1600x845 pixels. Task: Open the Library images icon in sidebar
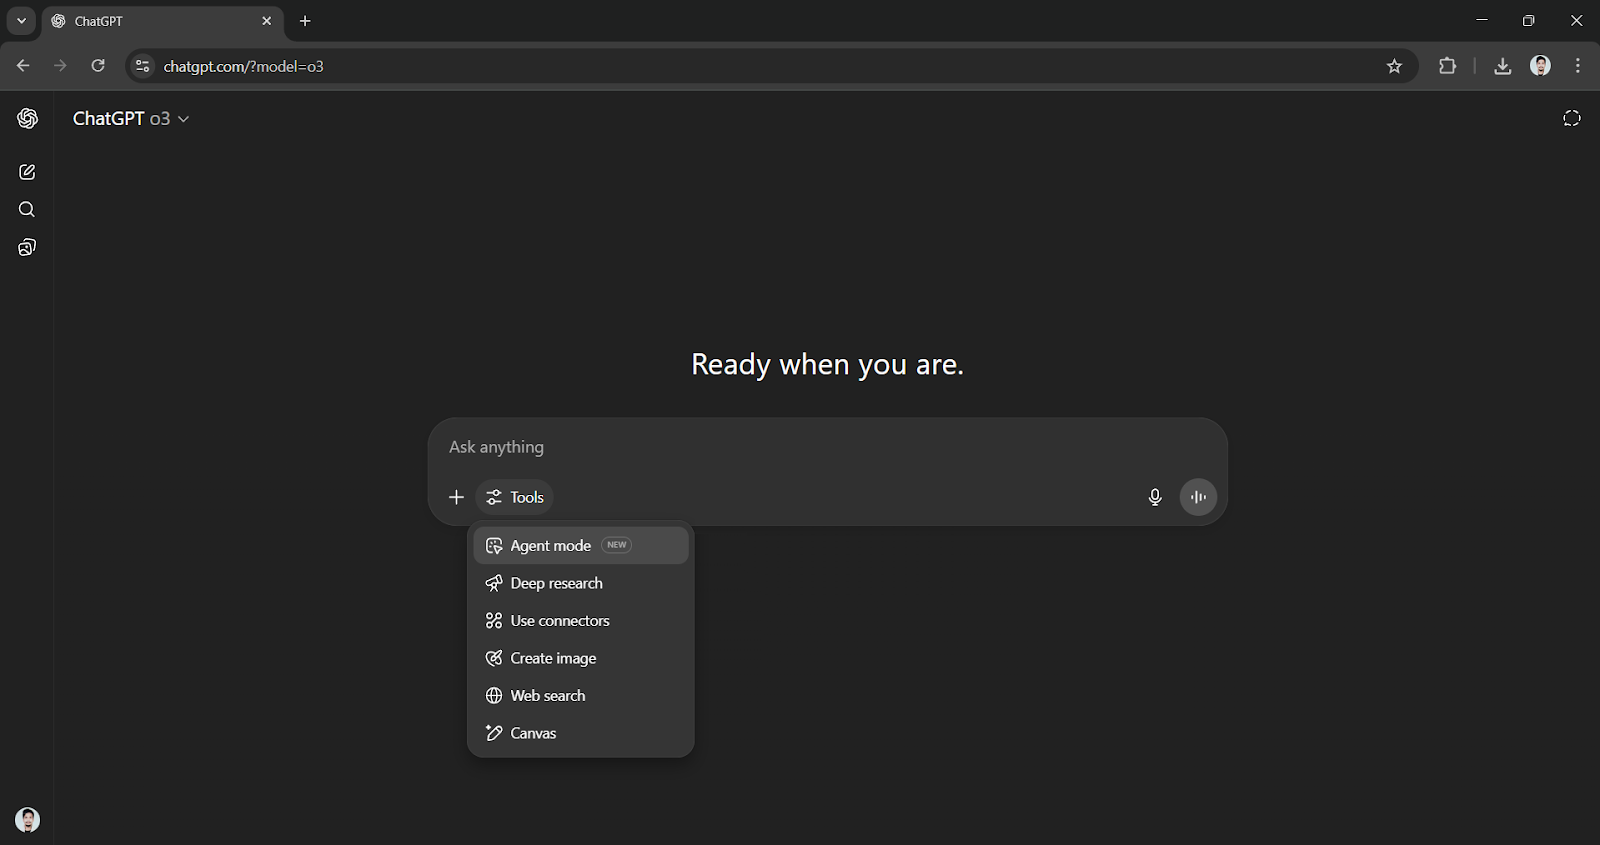click(27, 247)
